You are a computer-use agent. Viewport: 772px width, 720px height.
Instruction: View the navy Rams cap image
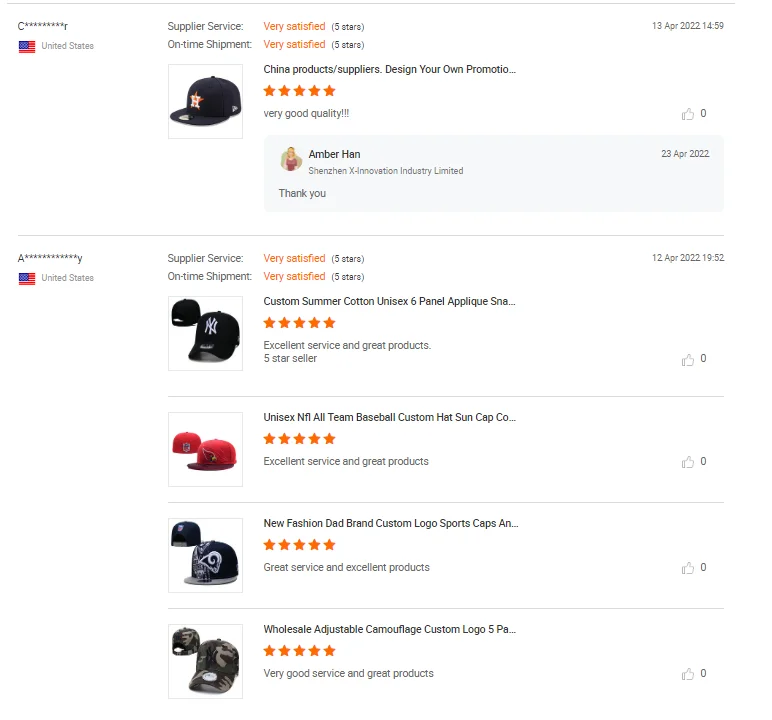click(205, 555)
